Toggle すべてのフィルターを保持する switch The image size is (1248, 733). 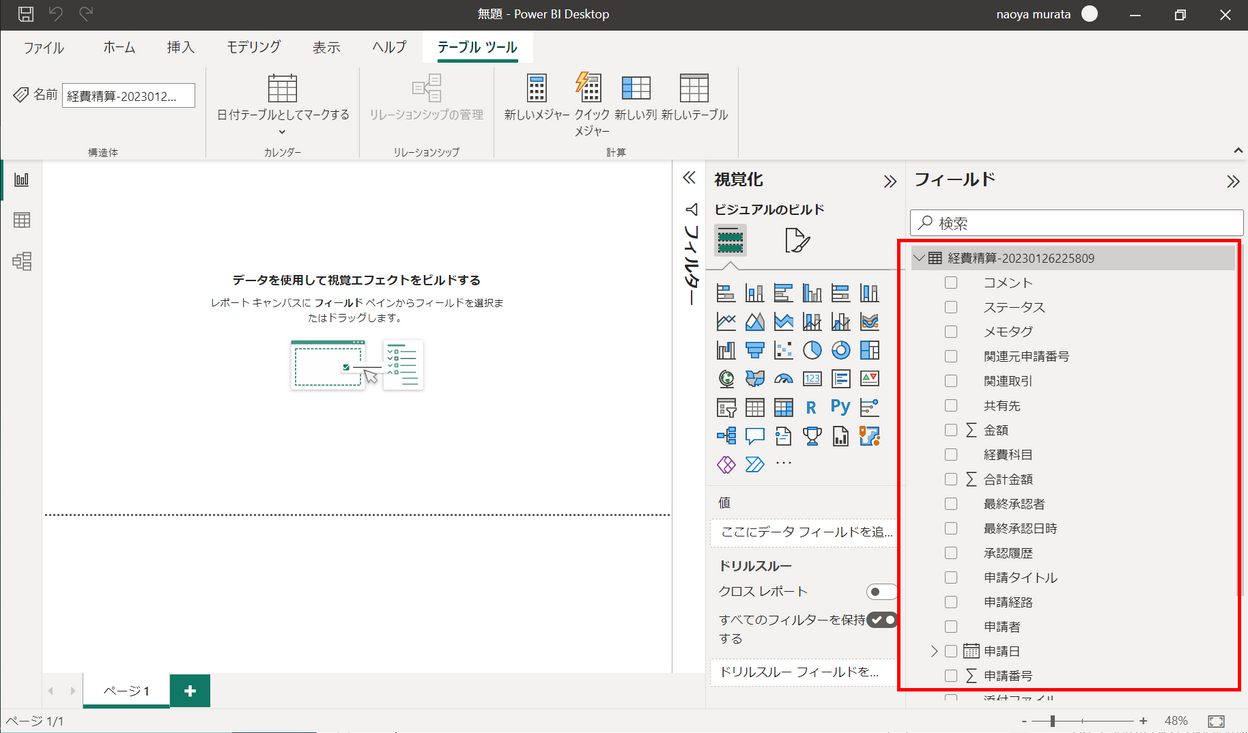click(x=882, y=620)
